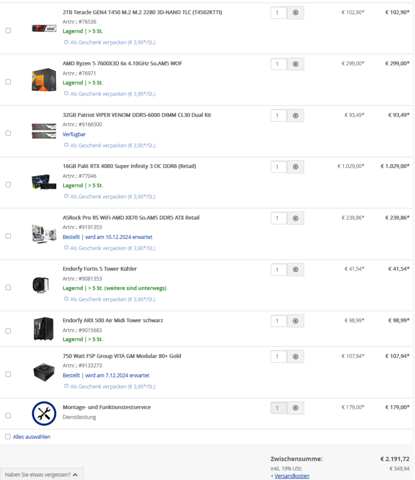The height and width of the screenshot is (480, 415).
Task: Click the update icon for Endorfy ARX 500 quantity
Action: [x=295, y=321]
